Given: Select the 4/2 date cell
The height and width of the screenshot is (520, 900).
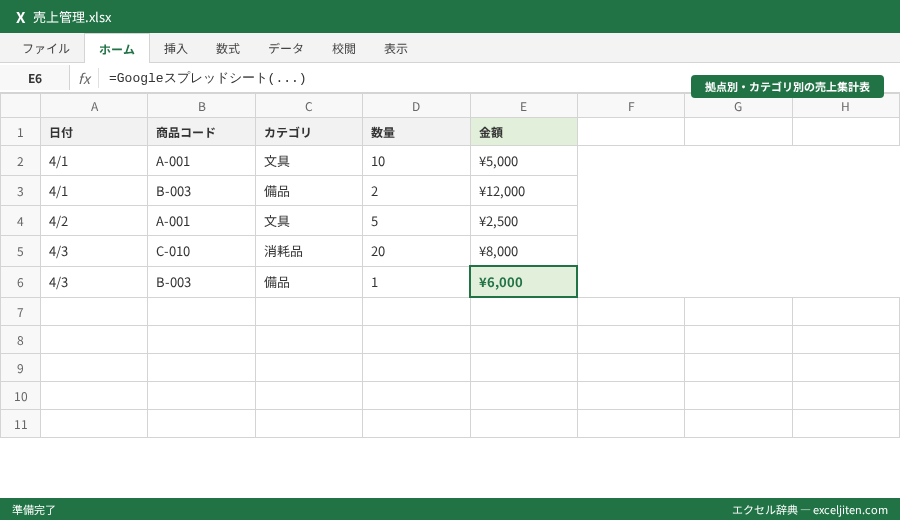Looking at the screenshot, I should pyautogui.click(x=94, y=221).
